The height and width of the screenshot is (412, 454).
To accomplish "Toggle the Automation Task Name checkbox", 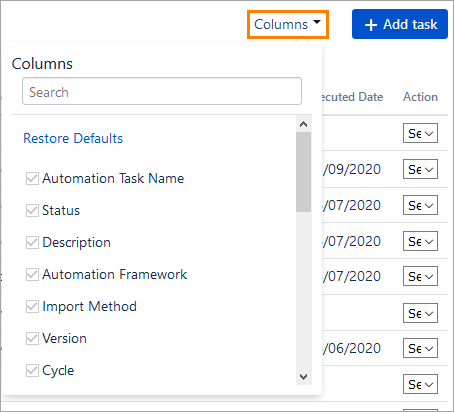I will point(32,178).
